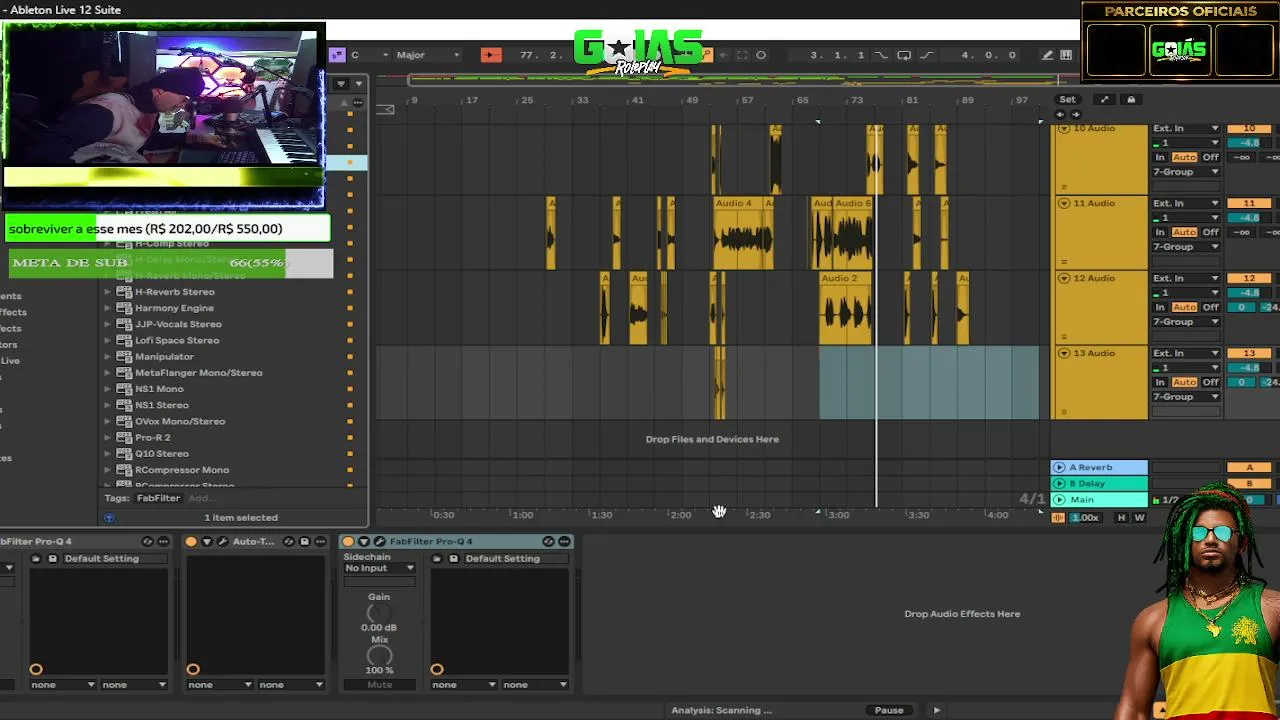Set track 13 Audio monitor to Auto
Image resolution: width=1280 pixels, height=720 pixels.
click(x=1184, y=382)
